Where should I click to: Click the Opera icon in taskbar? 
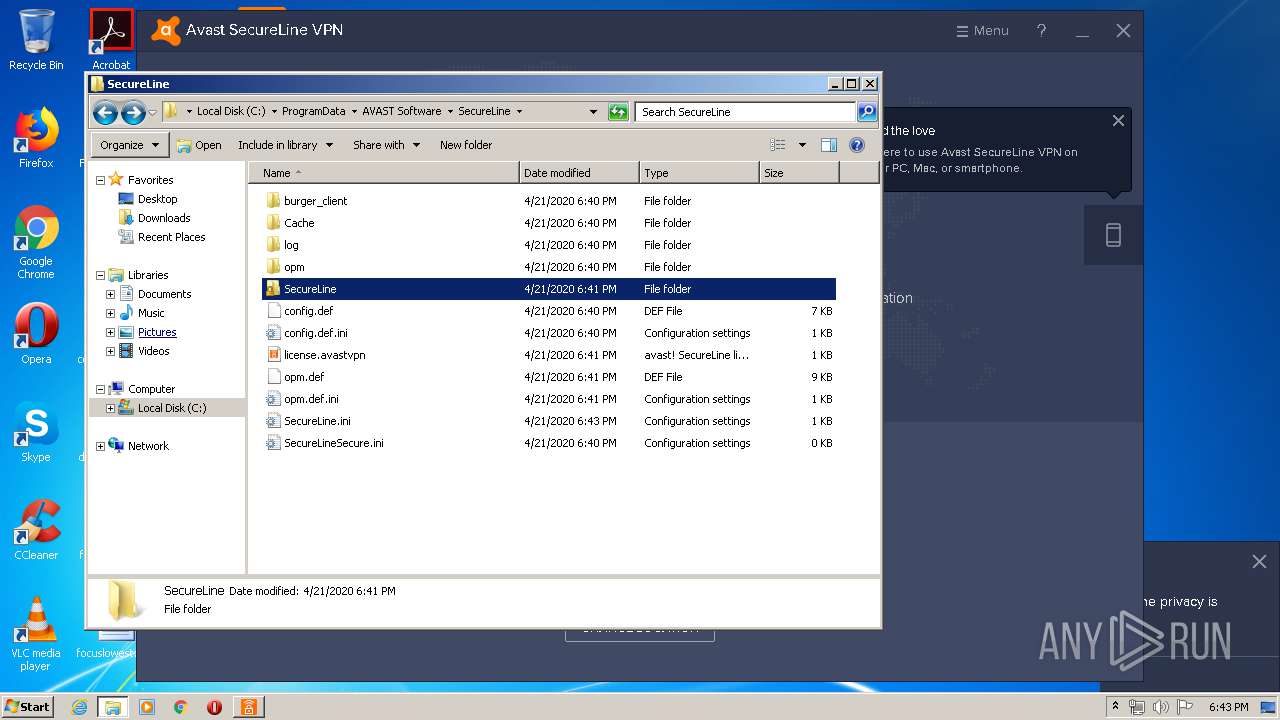tap(214, 707)
